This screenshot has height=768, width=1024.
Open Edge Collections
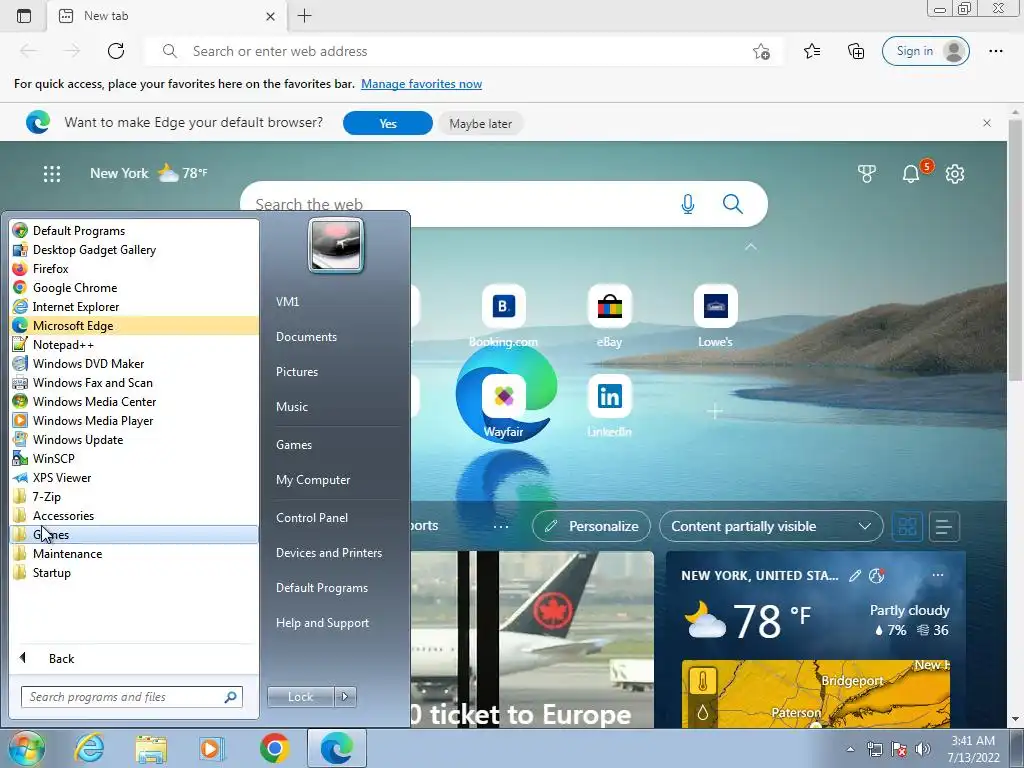click(856, 51)
